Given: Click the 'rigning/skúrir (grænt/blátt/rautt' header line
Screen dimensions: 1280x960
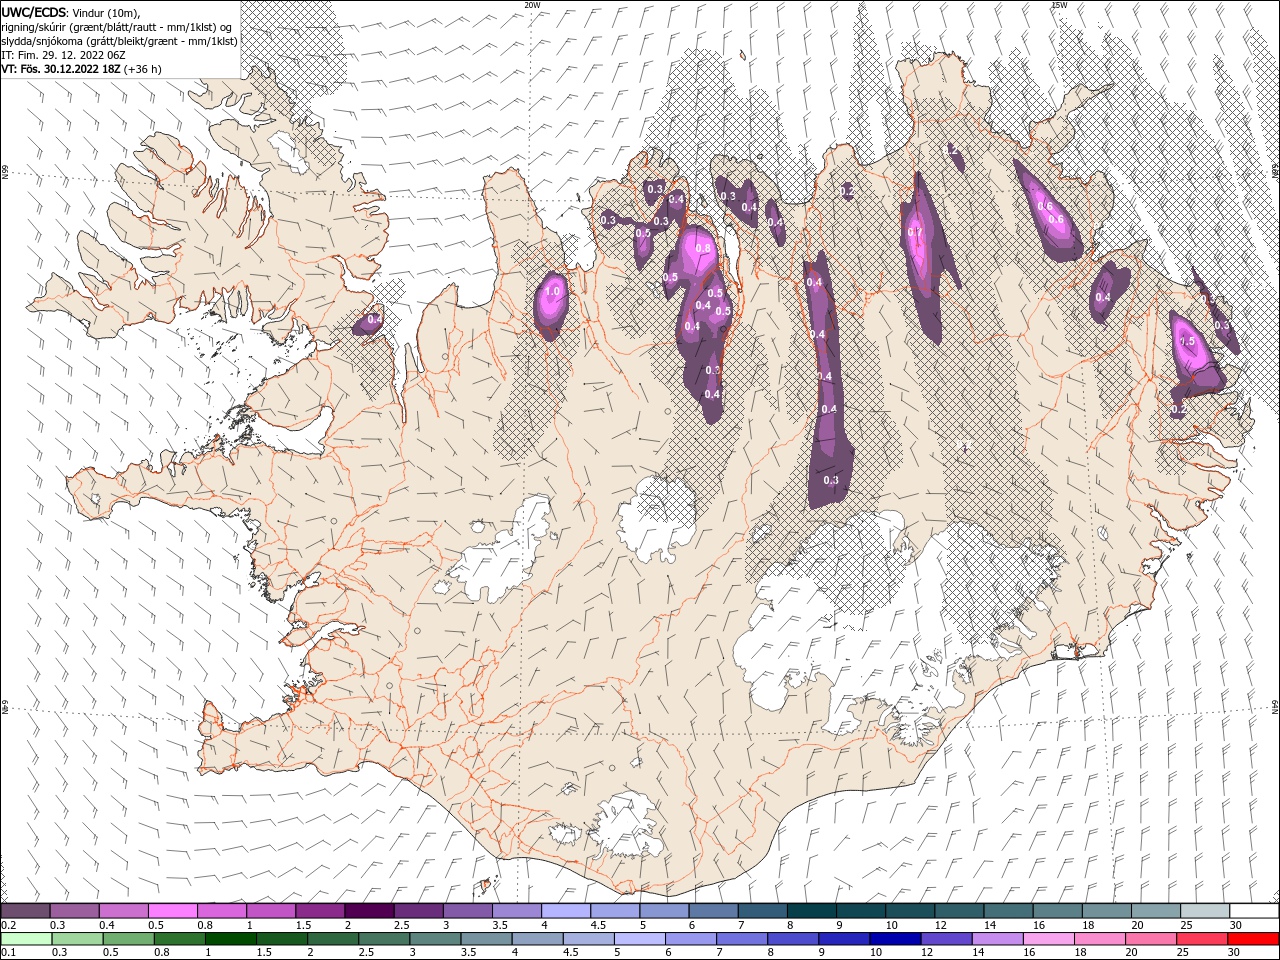Looking at the screenshot, I should [117, 27].
